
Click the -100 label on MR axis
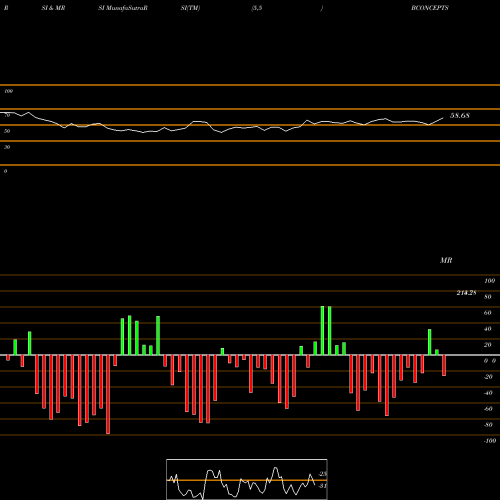(490, 441)
